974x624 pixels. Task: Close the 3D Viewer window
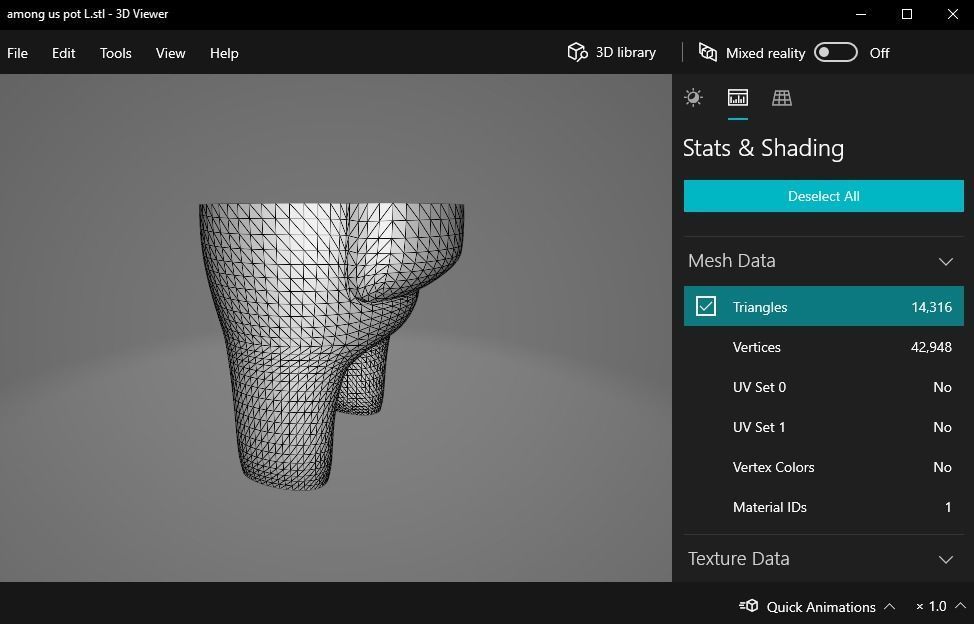pos(952,14)
